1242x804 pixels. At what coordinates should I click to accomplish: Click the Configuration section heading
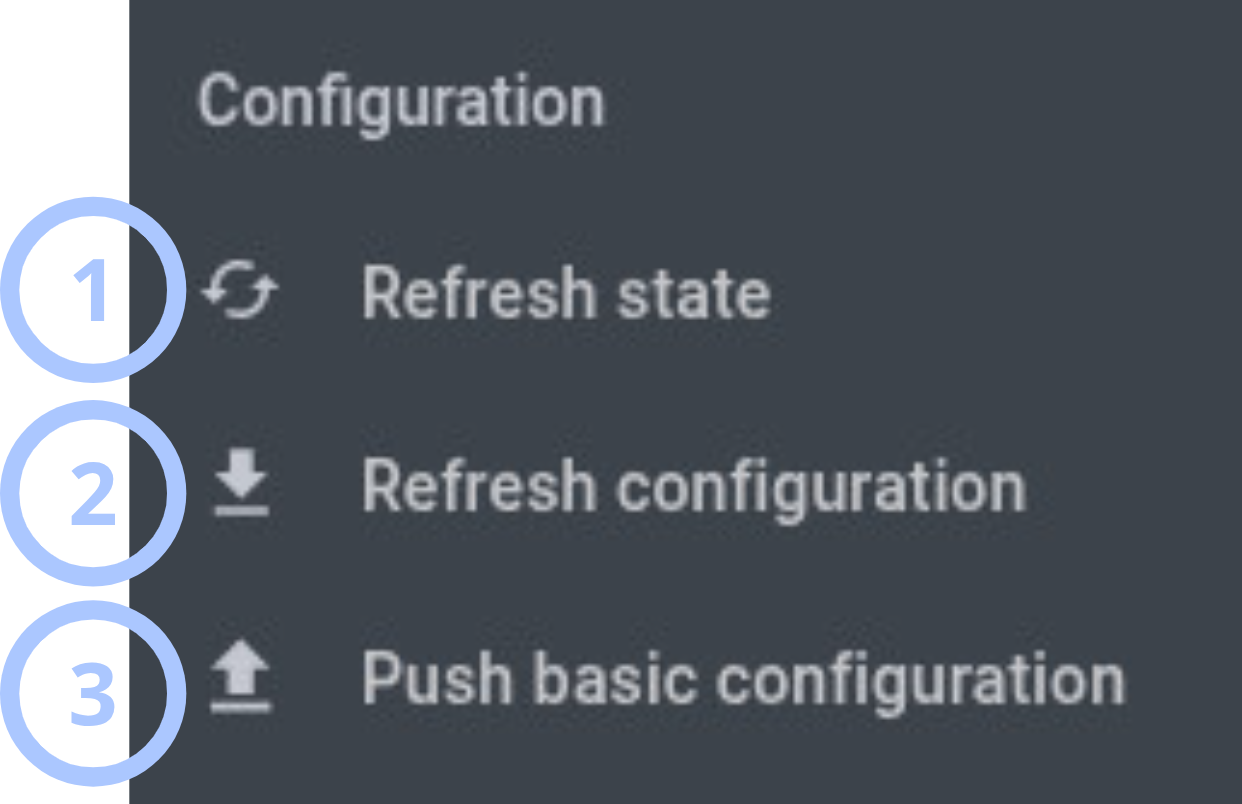[401, 103]
